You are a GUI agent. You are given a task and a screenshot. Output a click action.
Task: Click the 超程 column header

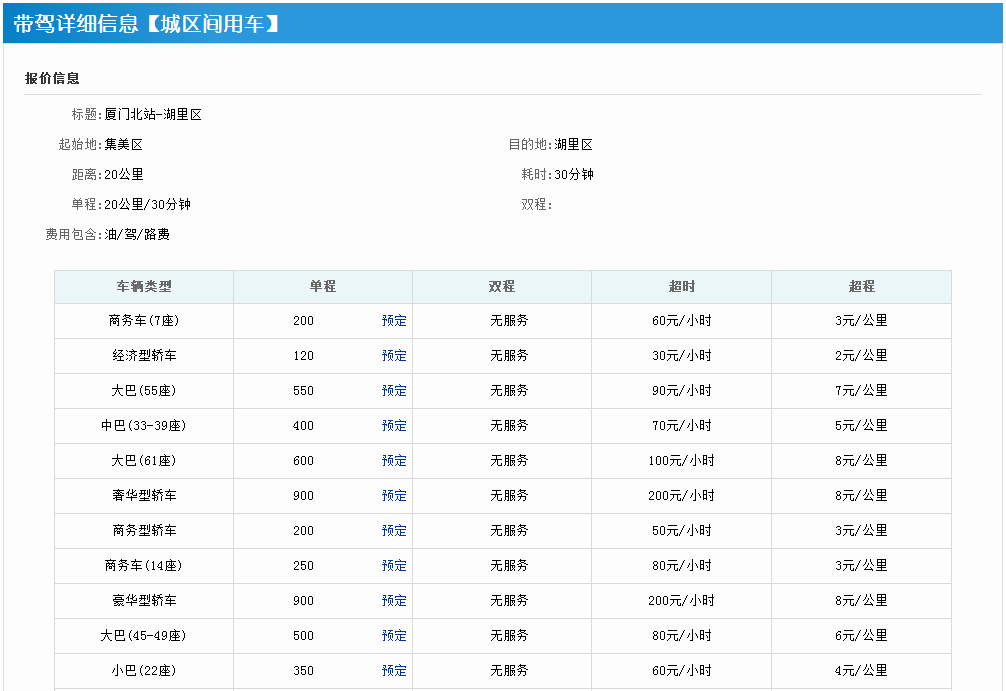click(x=862, y=287)
